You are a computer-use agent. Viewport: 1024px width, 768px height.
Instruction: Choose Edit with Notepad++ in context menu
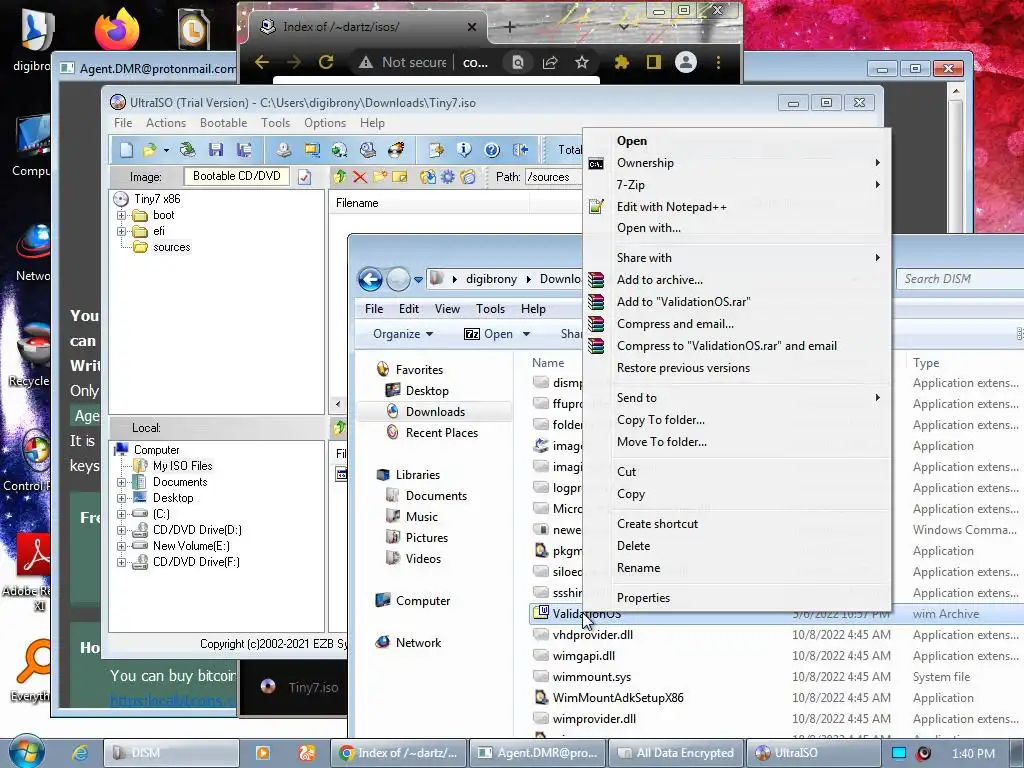tap(738, 207)
